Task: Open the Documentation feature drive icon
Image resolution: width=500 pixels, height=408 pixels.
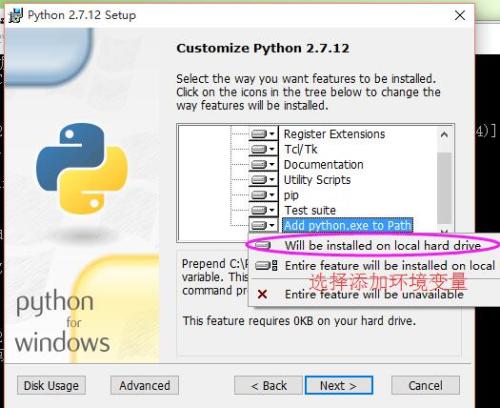Action: pos(259,164)
